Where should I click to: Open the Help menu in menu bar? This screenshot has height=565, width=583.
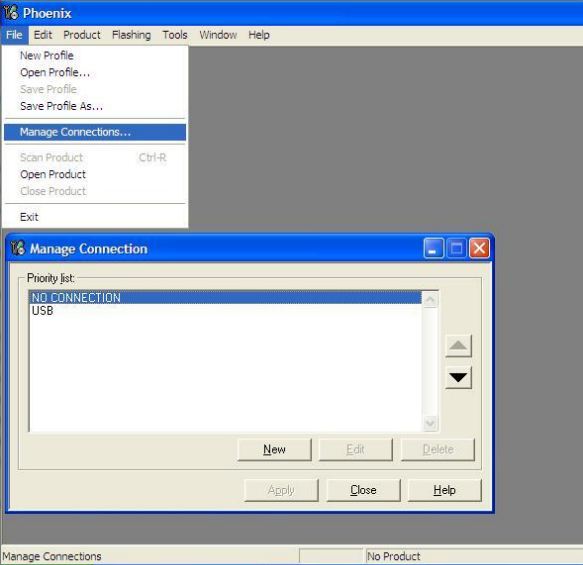click(x=259, y=35)
